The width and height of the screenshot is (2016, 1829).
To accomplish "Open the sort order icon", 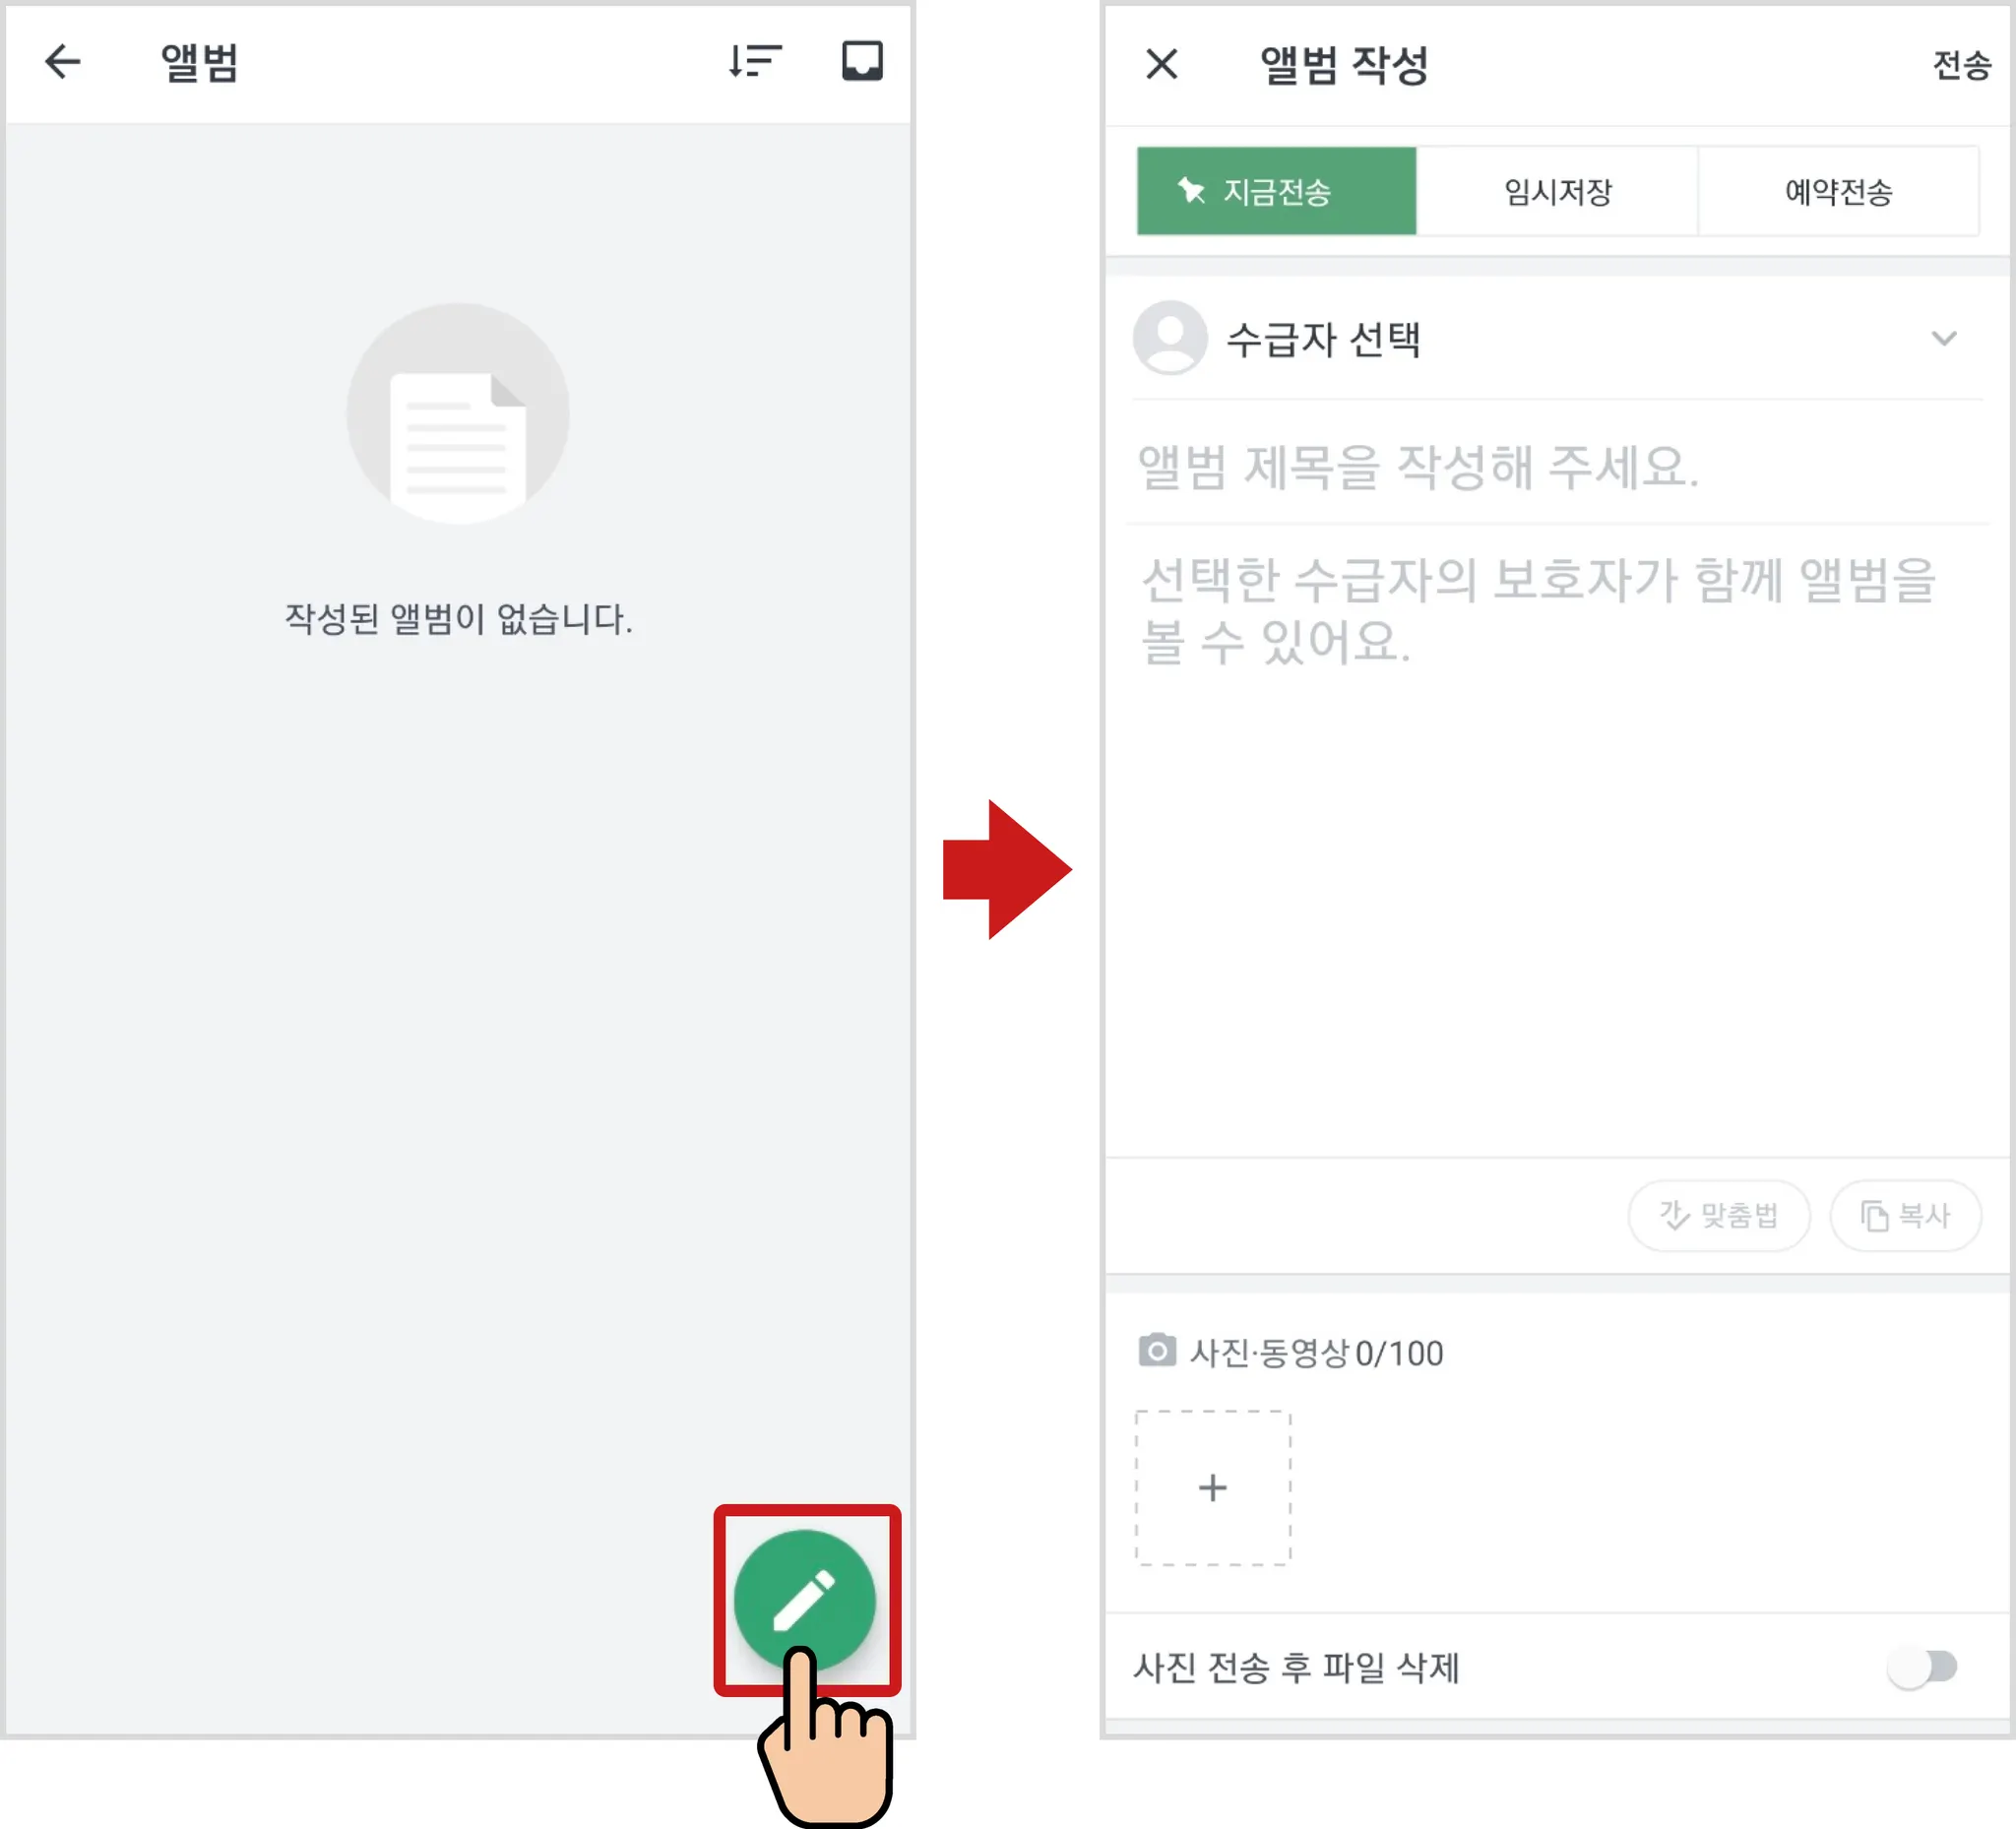I will (x=755, y=62).
